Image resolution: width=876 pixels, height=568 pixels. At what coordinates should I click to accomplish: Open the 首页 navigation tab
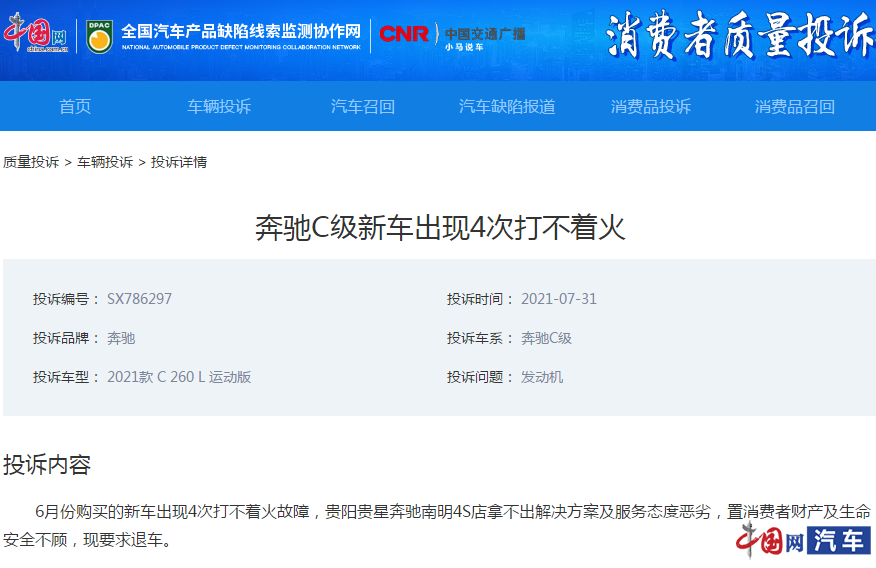[x=75, y=107]
